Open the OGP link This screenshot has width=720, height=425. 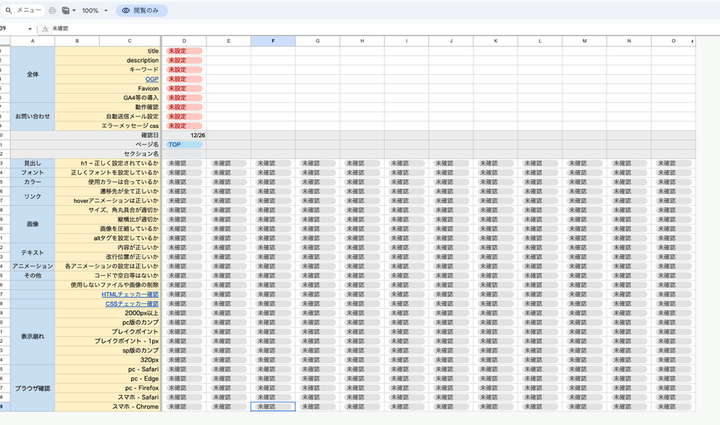point(152,78)
